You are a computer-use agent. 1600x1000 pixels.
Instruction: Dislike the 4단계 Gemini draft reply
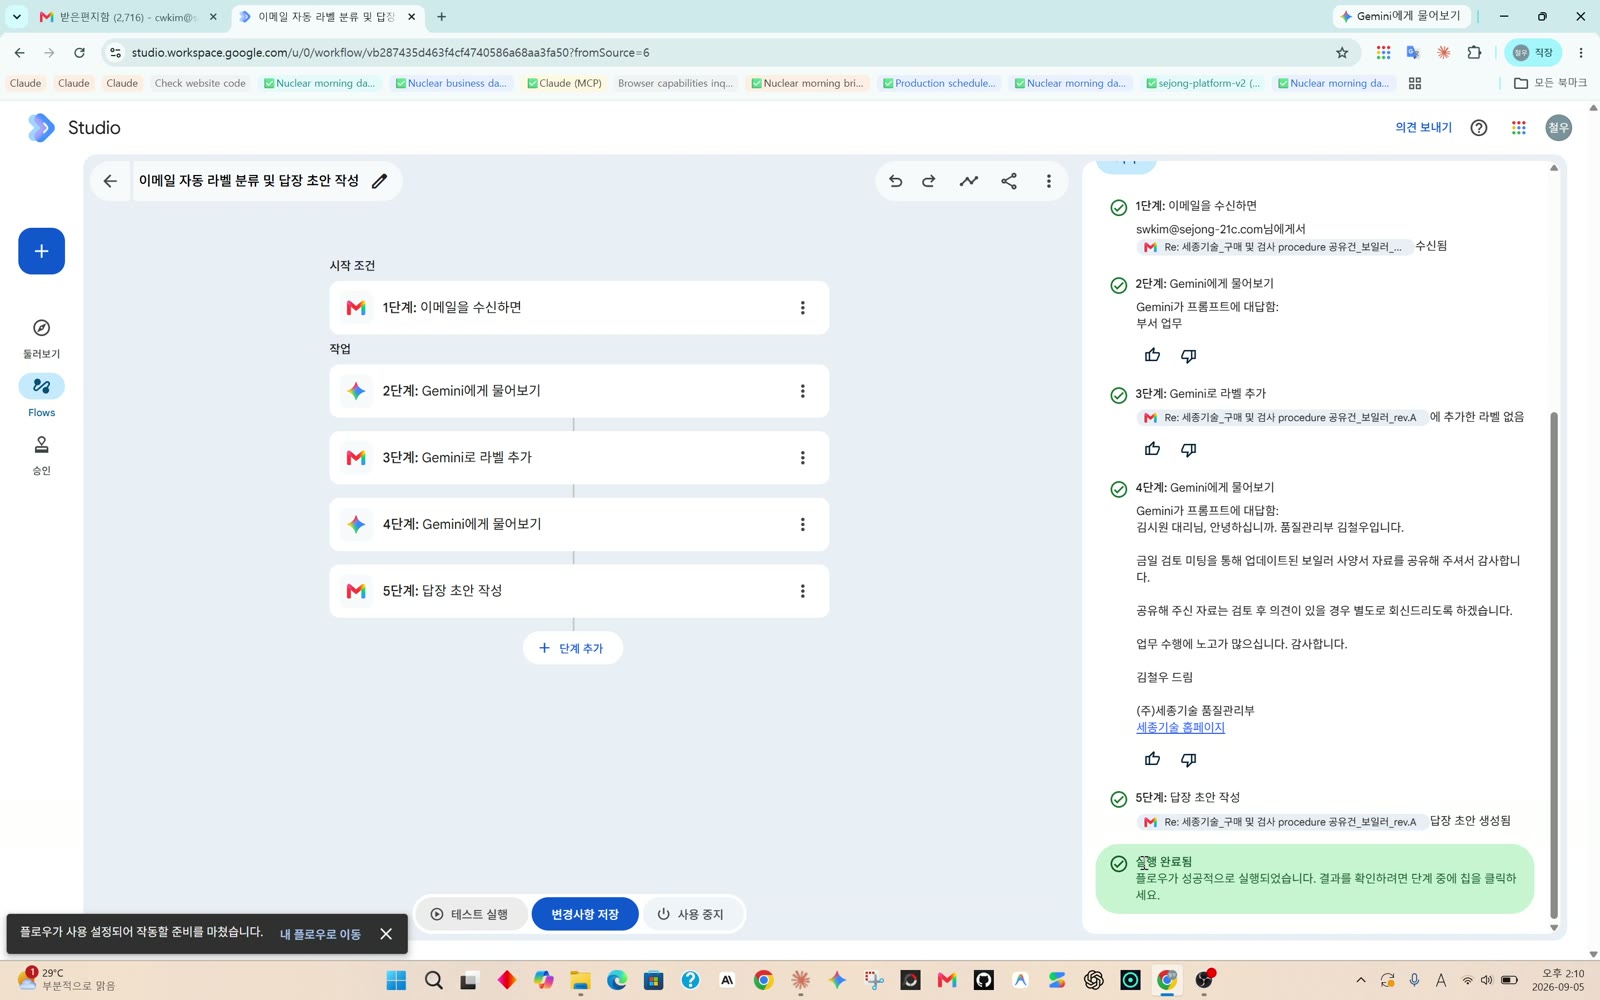pyautogui.click(x=1188, y=759)
